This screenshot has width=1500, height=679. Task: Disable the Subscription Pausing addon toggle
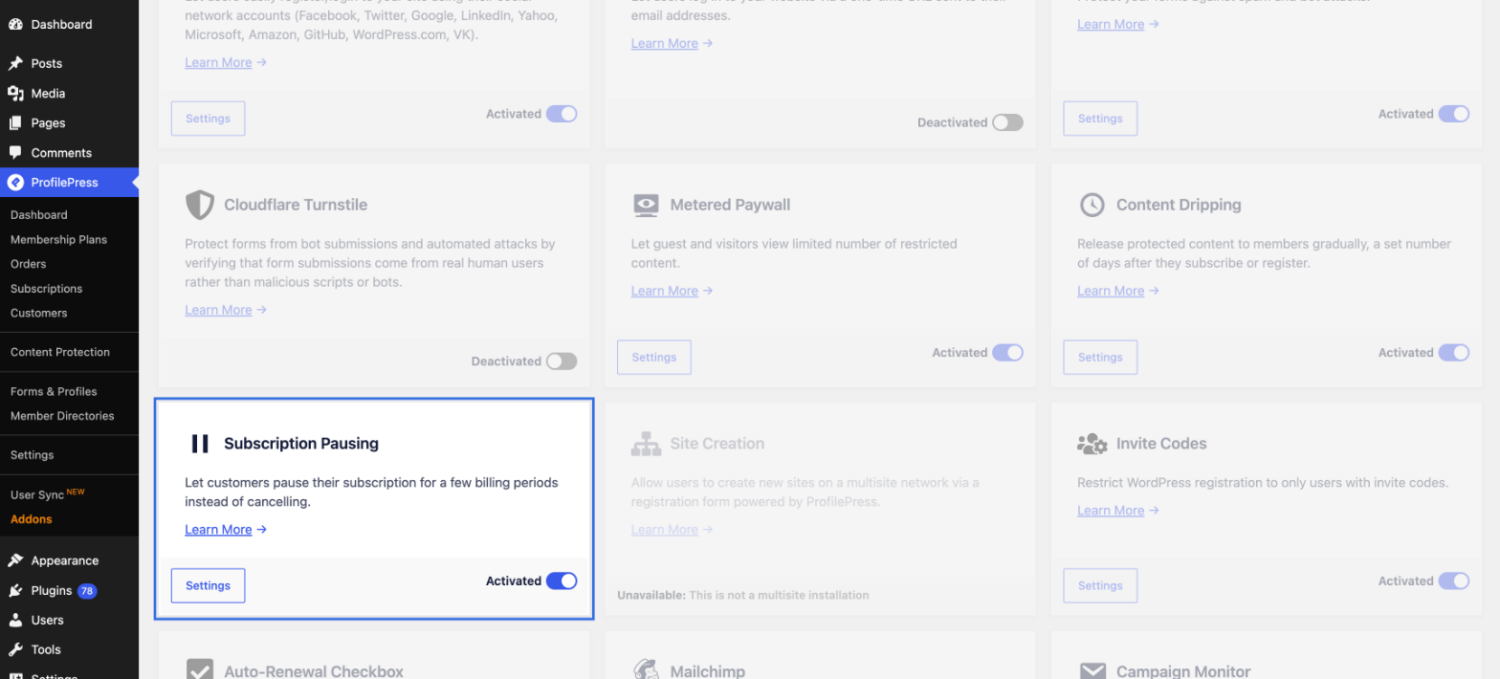pos(561,581)
